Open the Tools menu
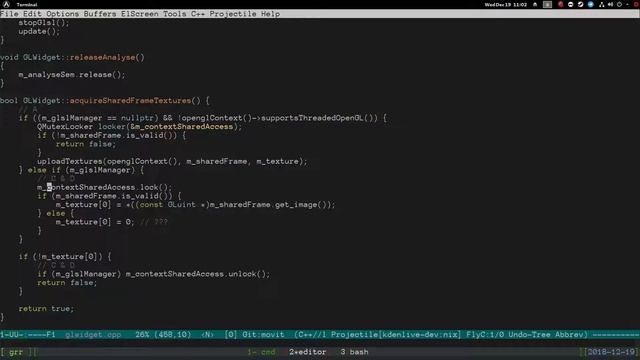The width and height of the screenshot is (640, 360). coord(175,14)
